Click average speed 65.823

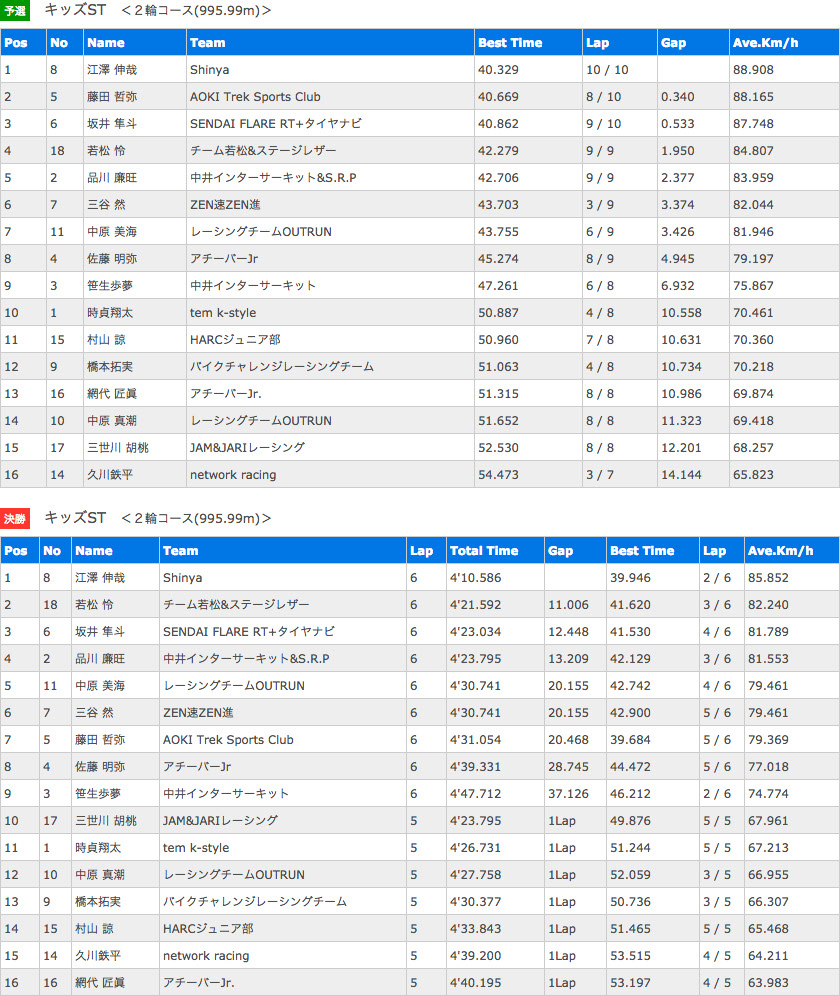pos(753,474)
